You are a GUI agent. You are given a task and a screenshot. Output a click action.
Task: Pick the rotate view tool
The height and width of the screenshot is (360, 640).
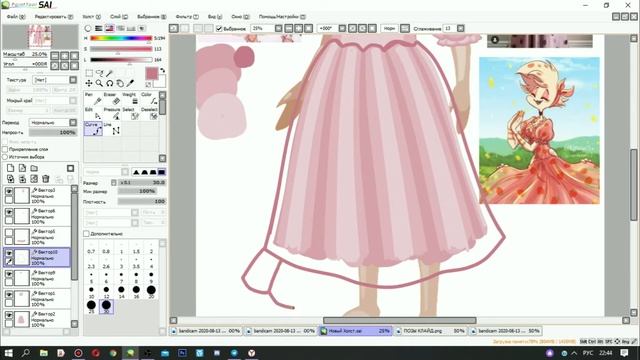pos(109,83)
